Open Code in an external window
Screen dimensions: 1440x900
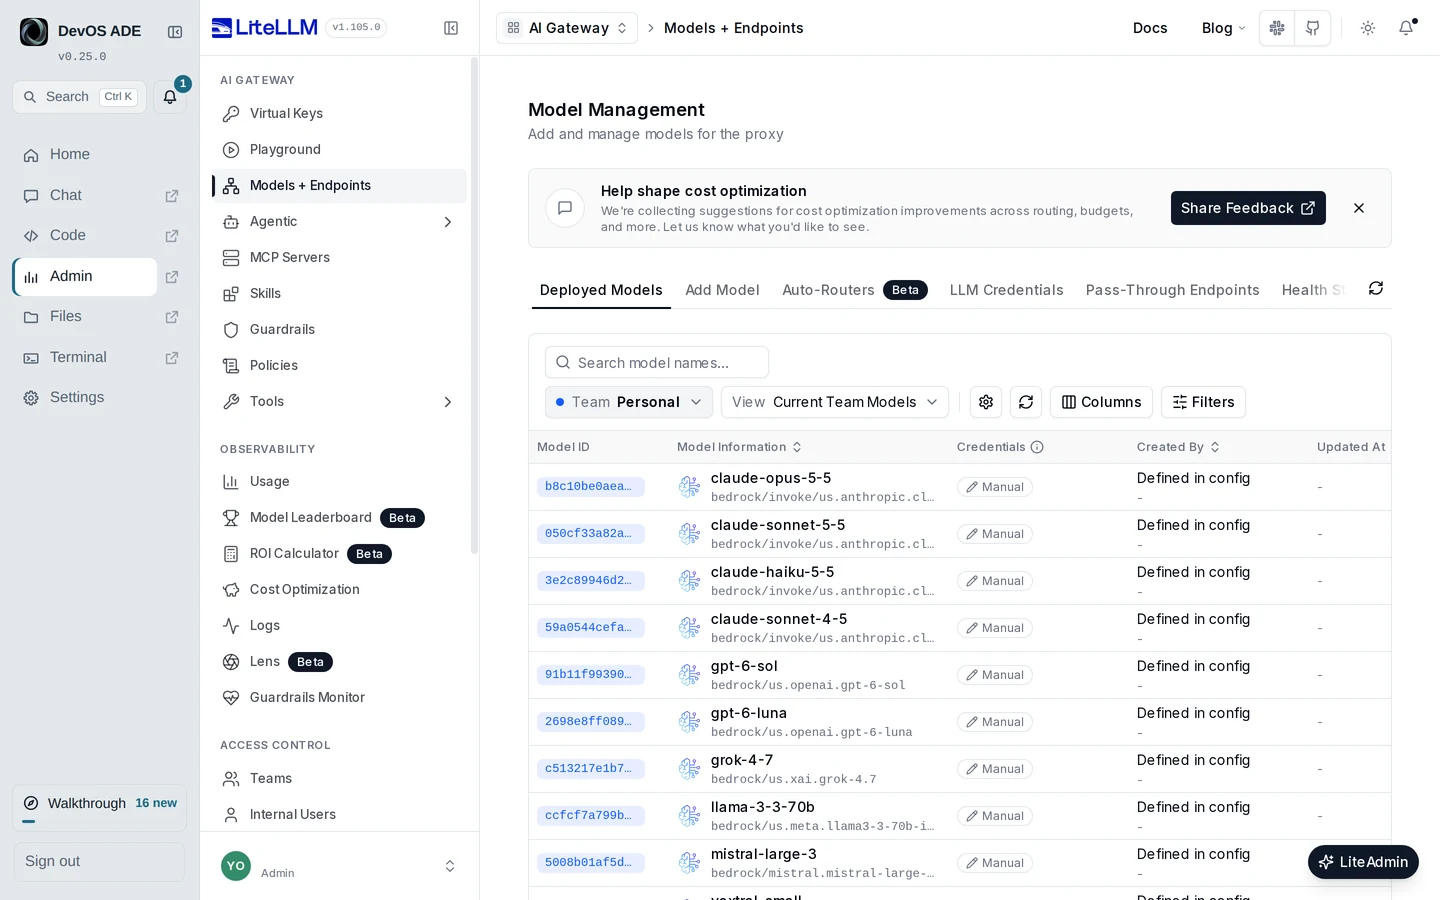pos(172,236)
